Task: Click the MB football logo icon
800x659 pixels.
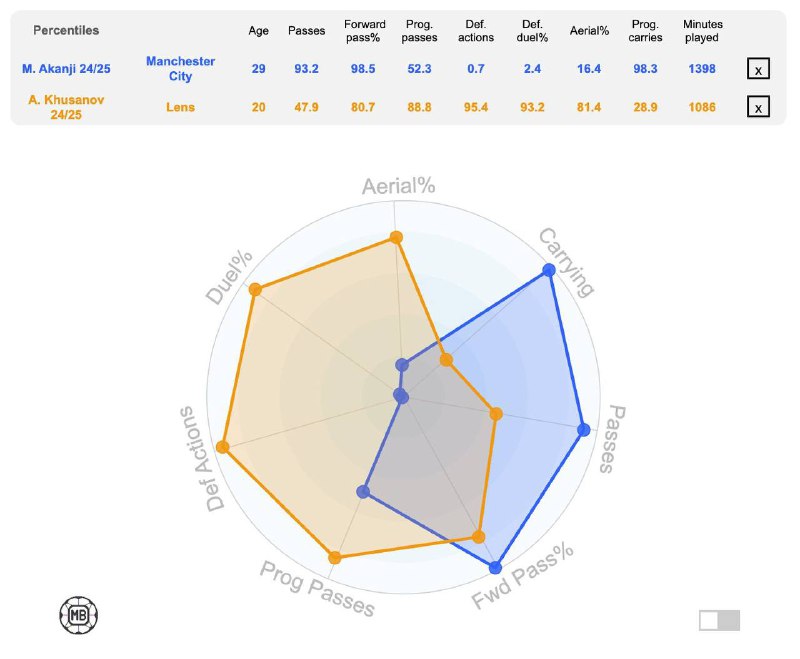Action: pyautogui.click(x=79, y=615)
